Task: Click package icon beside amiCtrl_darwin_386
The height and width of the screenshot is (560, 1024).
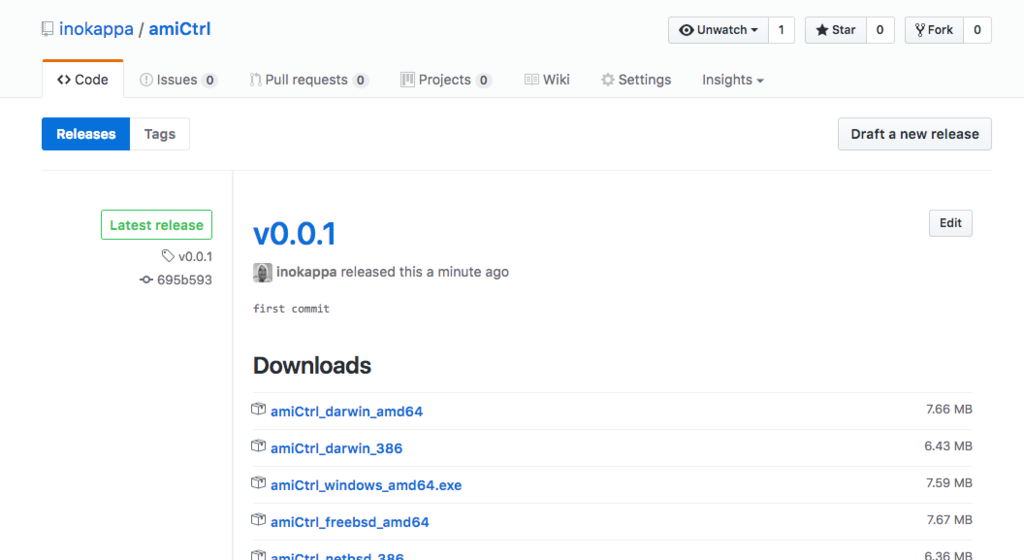Action: pos(259,446)
